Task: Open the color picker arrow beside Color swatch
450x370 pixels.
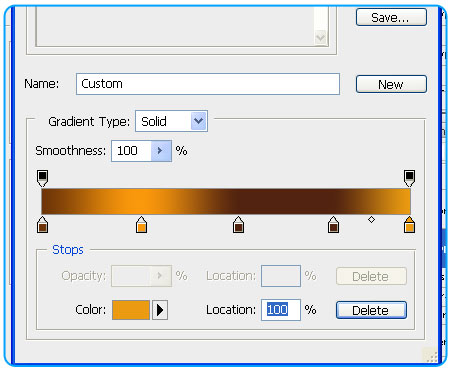Action: point(160,310)
